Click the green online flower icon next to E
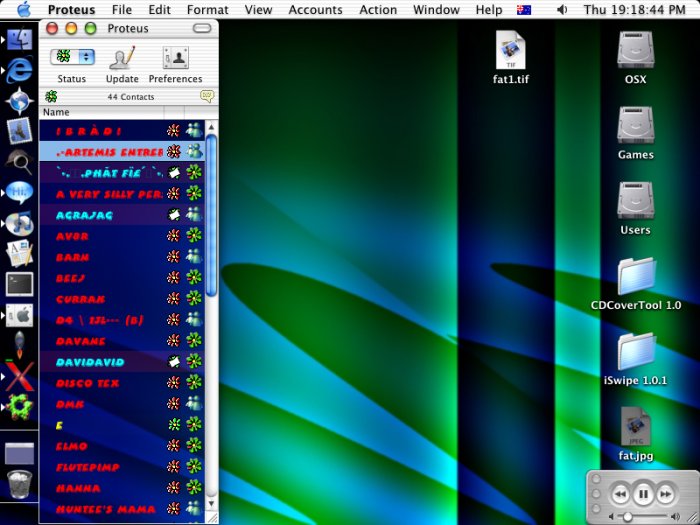This screenshot has height=525, width=700. [174, 424]
